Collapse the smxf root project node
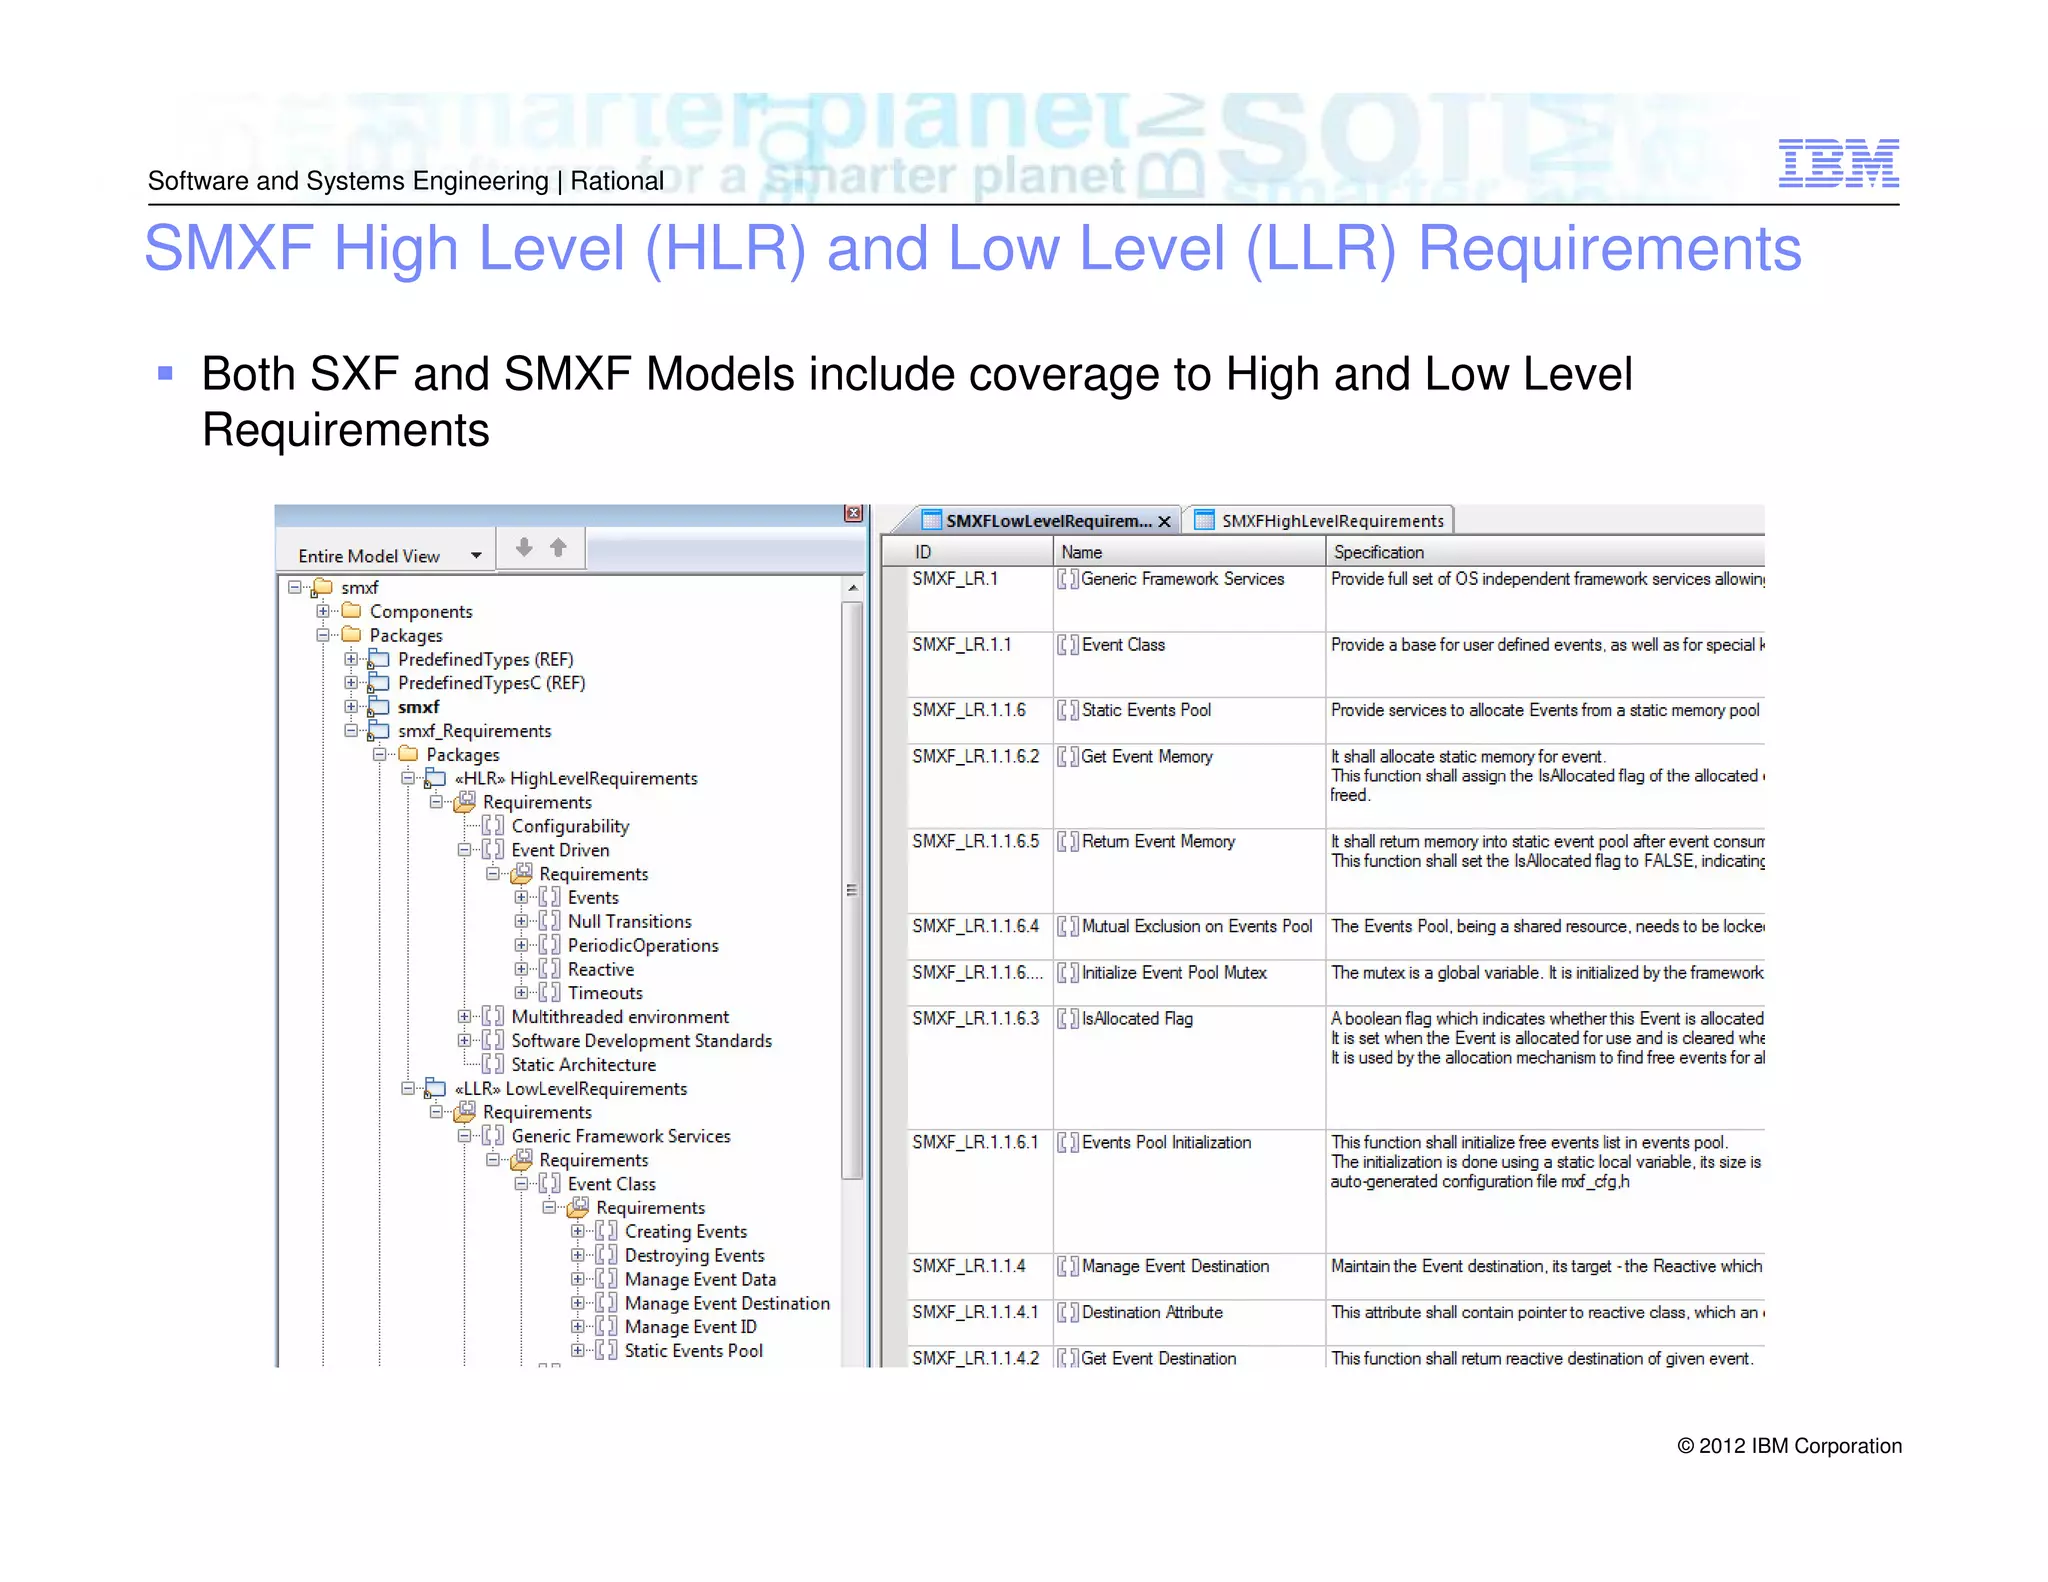Screen dimensions: 2048x1582 295,587
